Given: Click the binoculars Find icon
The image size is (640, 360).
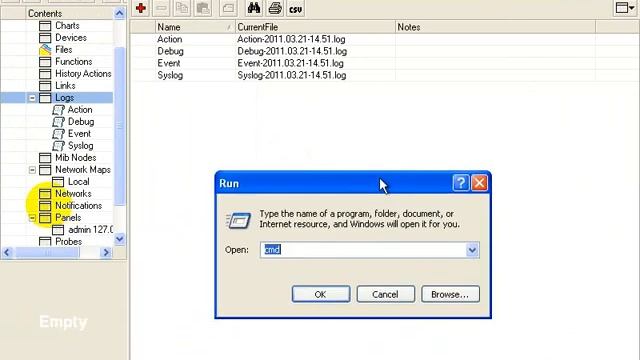Looking at the screenshot, I should coord(254,8).
